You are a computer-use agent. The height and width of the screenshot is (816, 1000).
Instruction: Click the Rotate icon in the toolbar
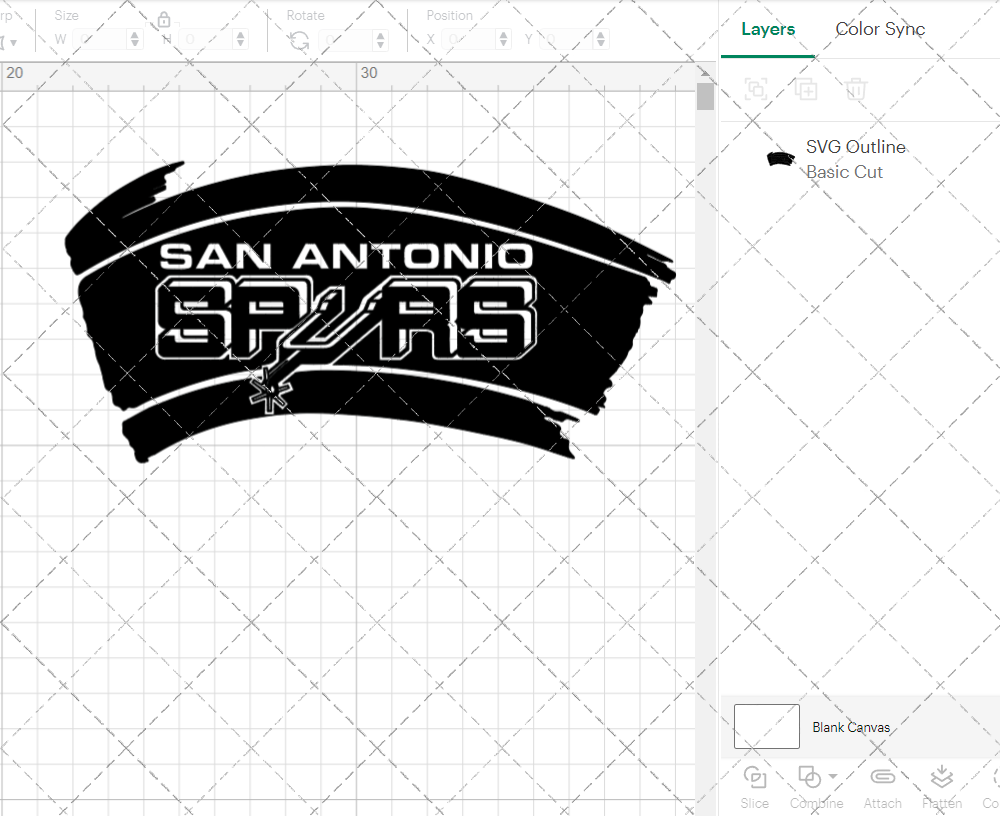298,40
